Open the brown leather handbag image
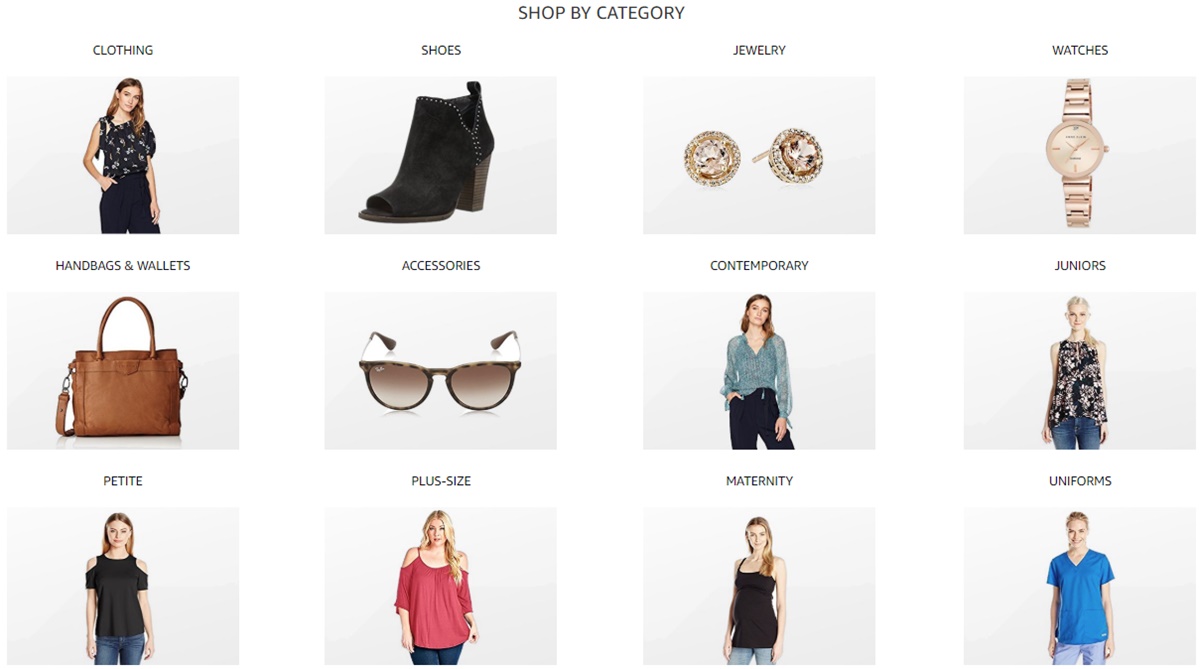This screenshot has height=669, width=1200. (x=123, y=371)
